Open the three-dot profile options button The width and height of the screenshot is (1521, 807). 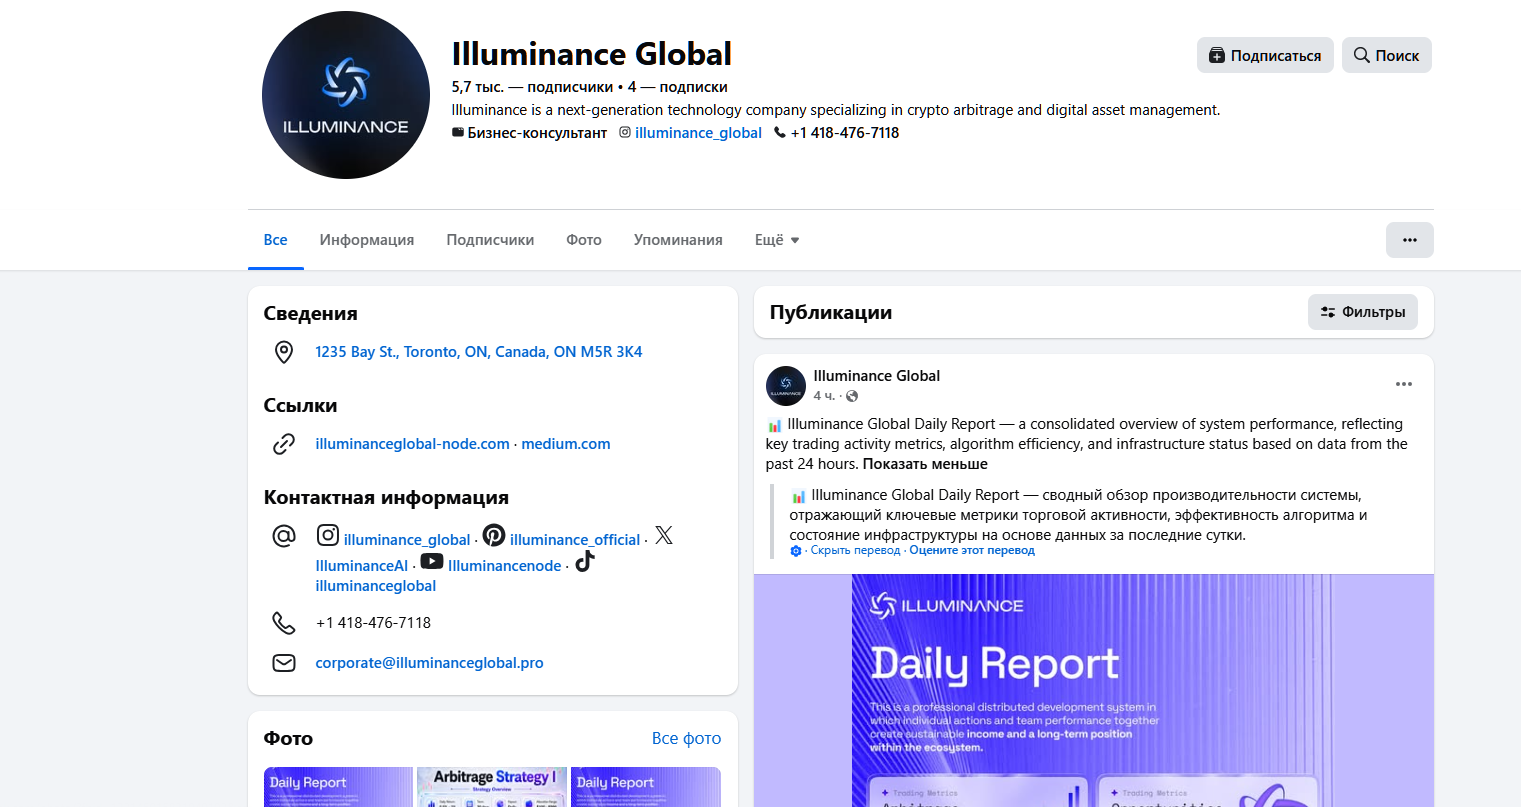point(1410,240)
